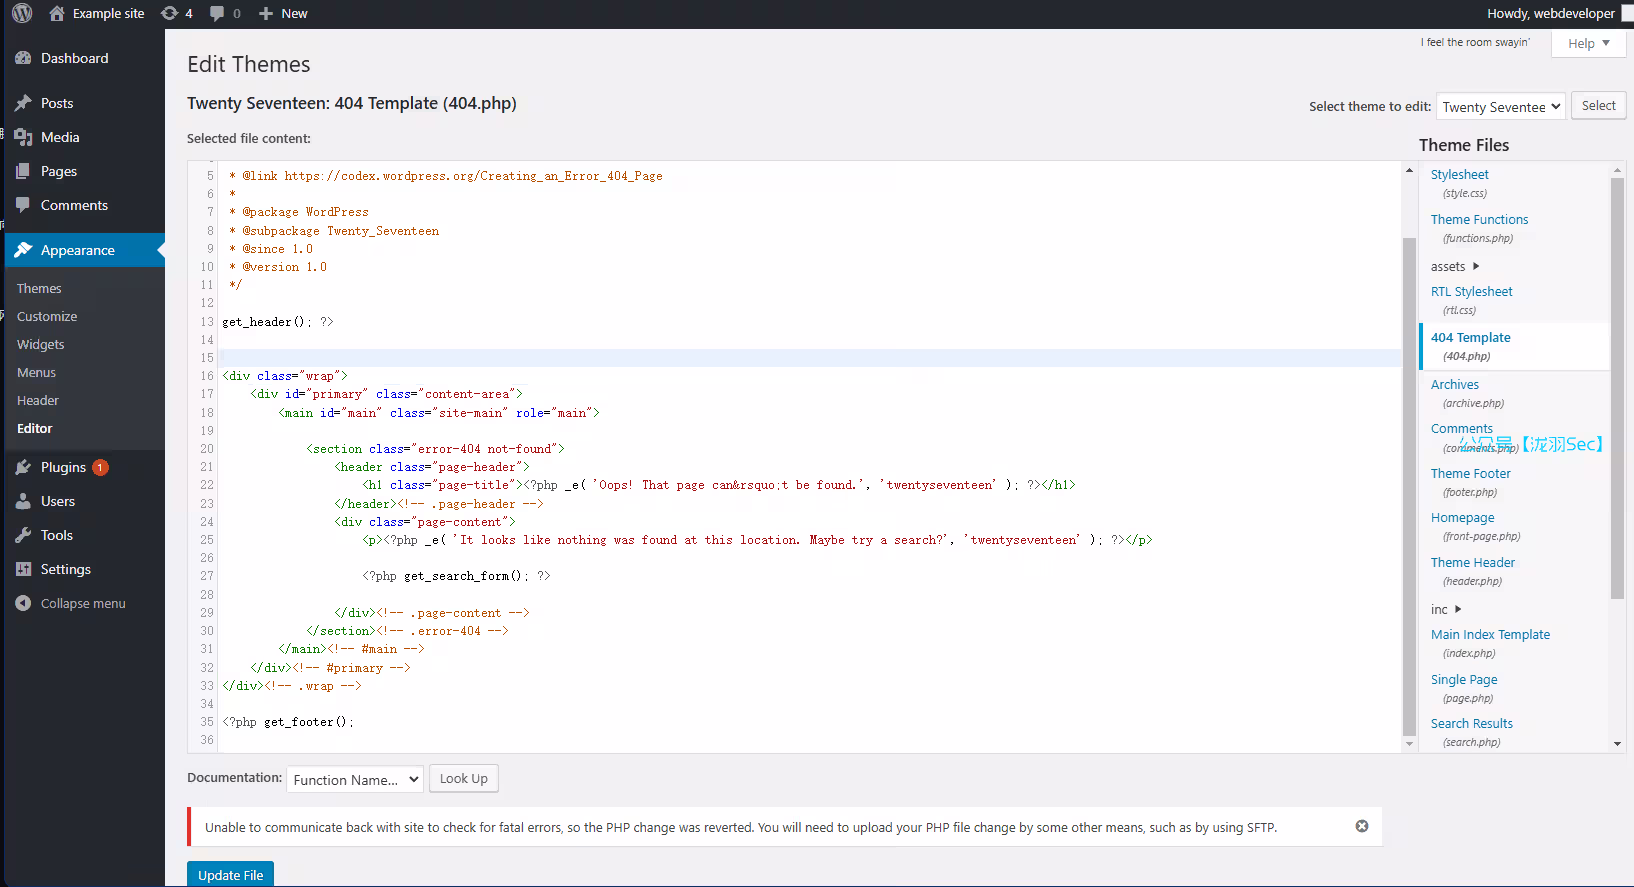Open the Function Name documentation dropdown
The width and height of the screenshot is (1634, 887).
[355, 779]
